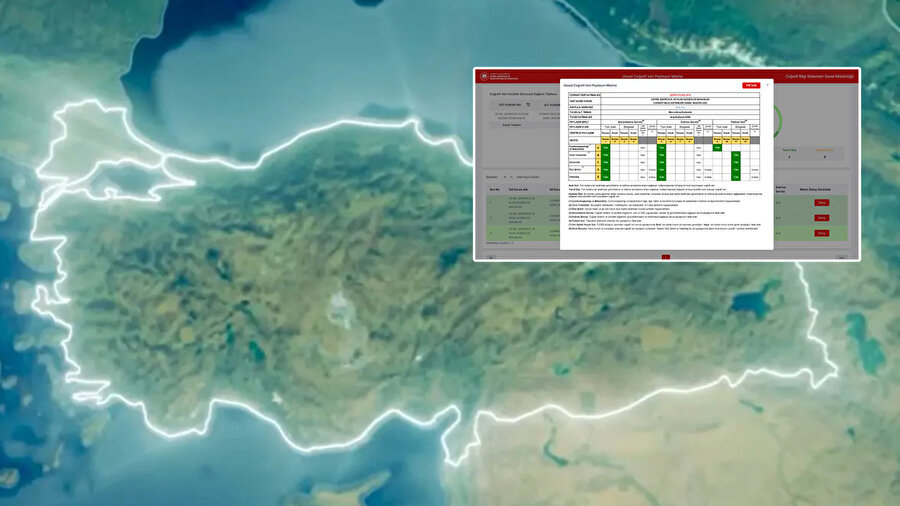Click the ministry logo in header
900x506 pixels.
coord(486,76)
